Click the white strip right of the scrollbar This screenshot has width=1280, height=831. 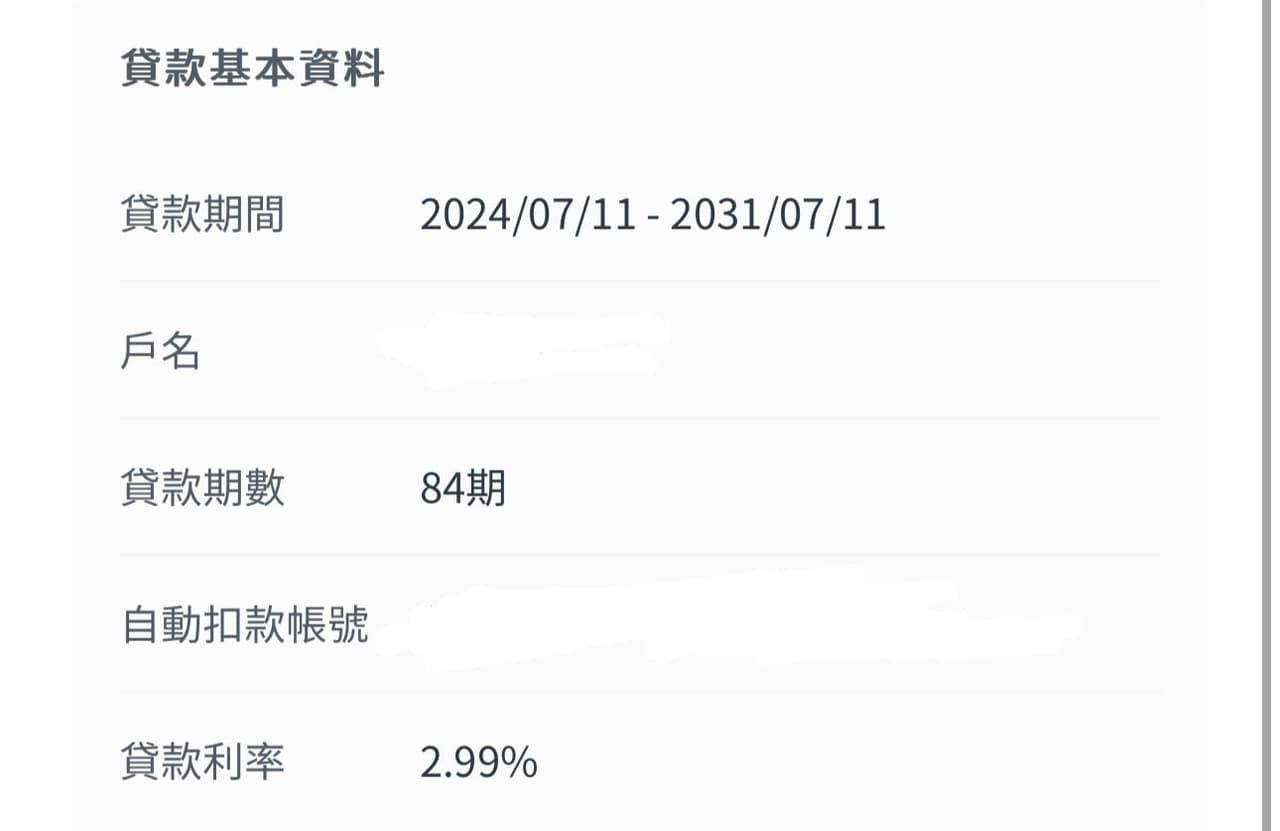point(1274,415)
